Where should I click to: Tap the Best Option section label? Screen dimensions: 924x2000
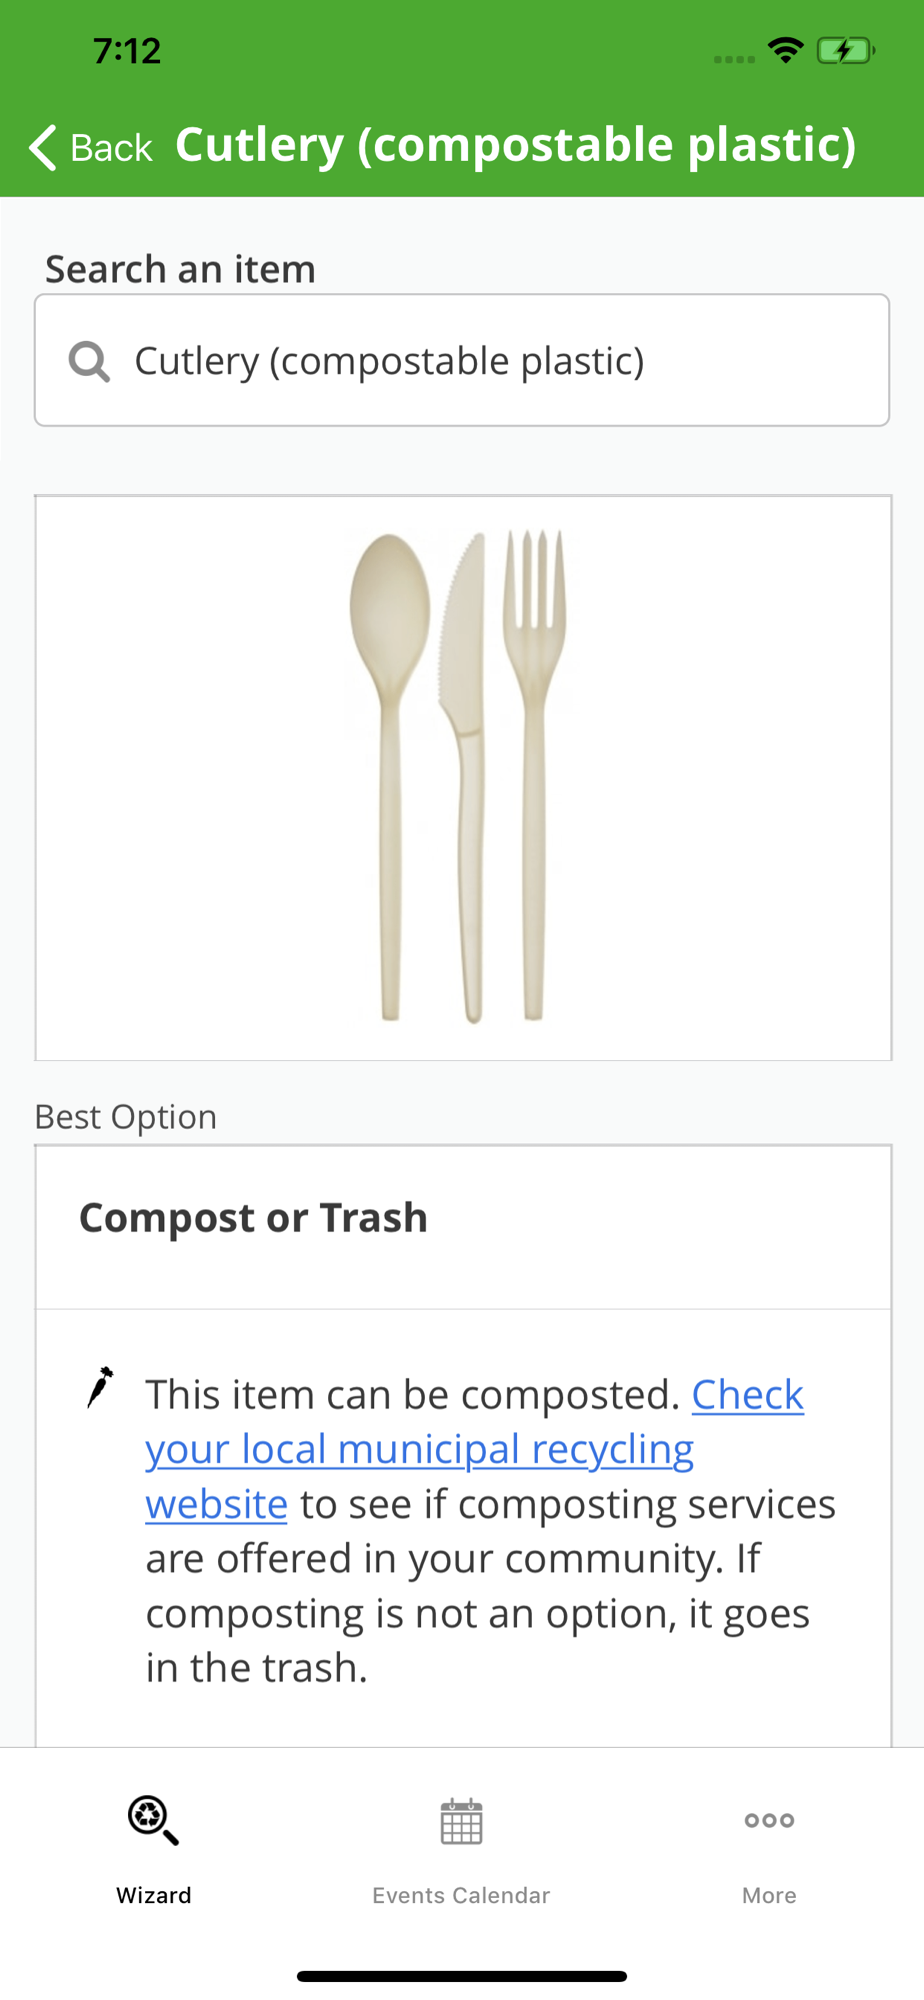pyautogui.click(x=126, y=1117)
